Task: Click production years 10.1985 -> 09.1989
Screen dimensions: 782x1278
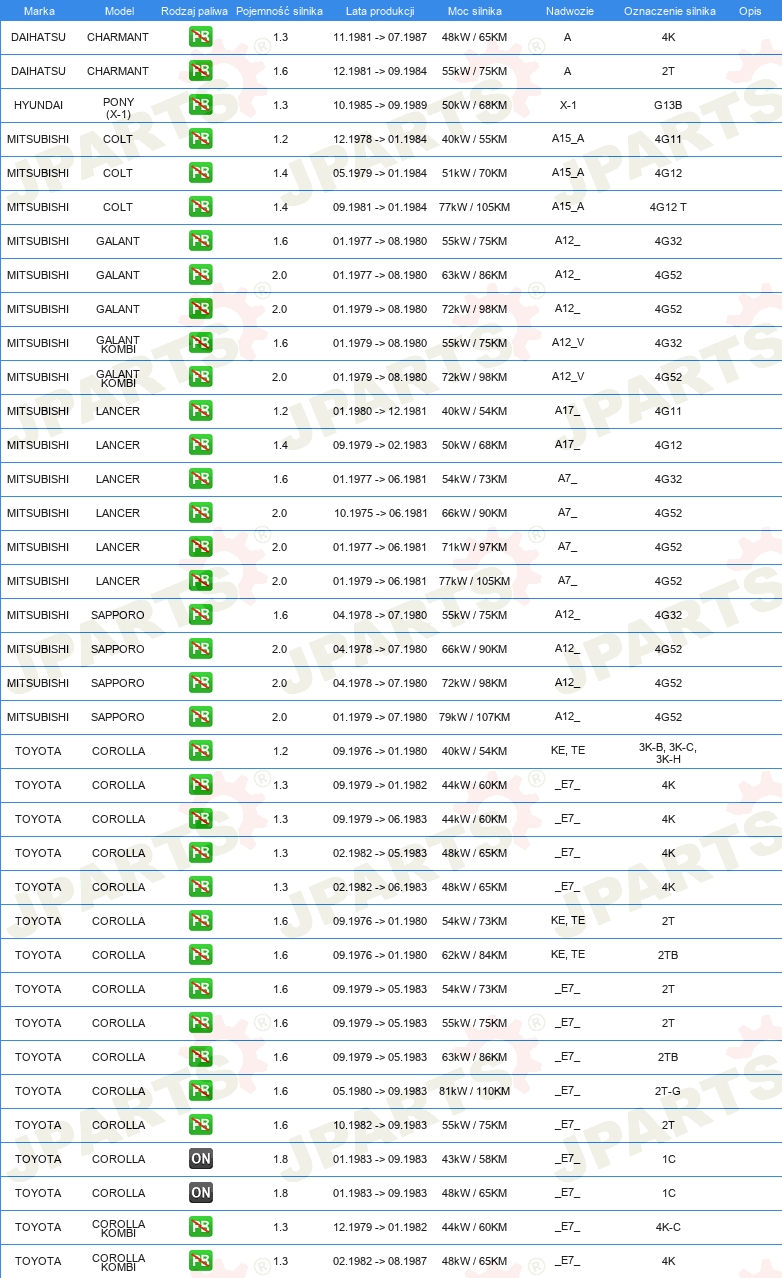Action: tap(380, 105)
